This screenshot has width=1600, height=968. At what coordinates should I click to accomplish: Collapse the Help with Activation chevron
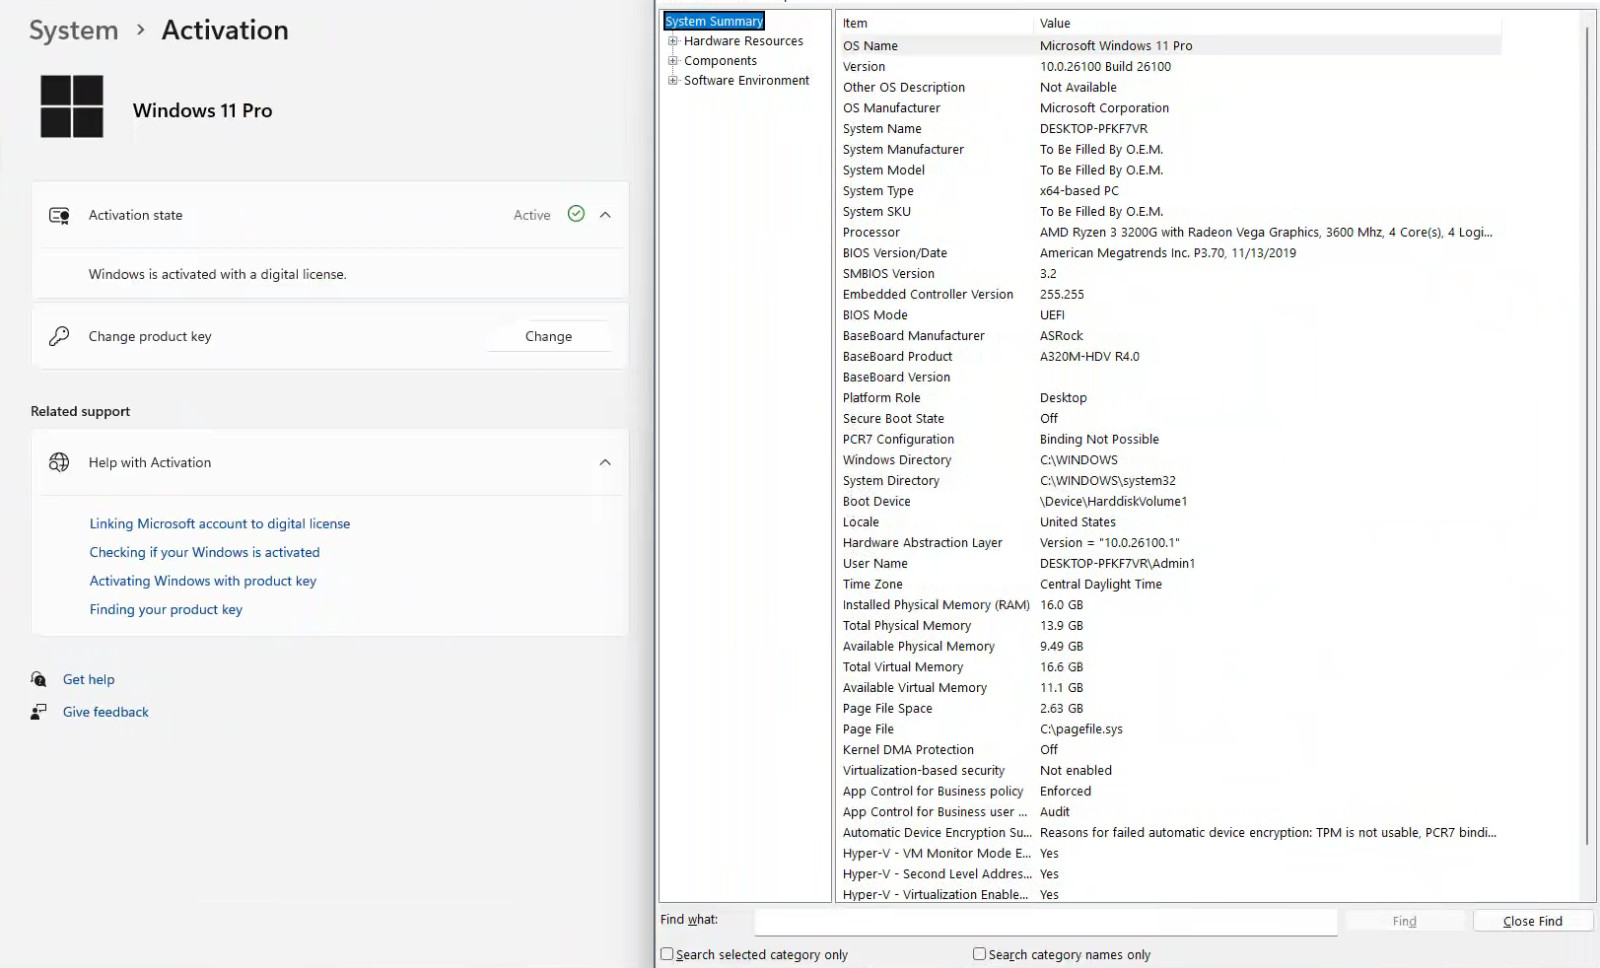(605, 462)
